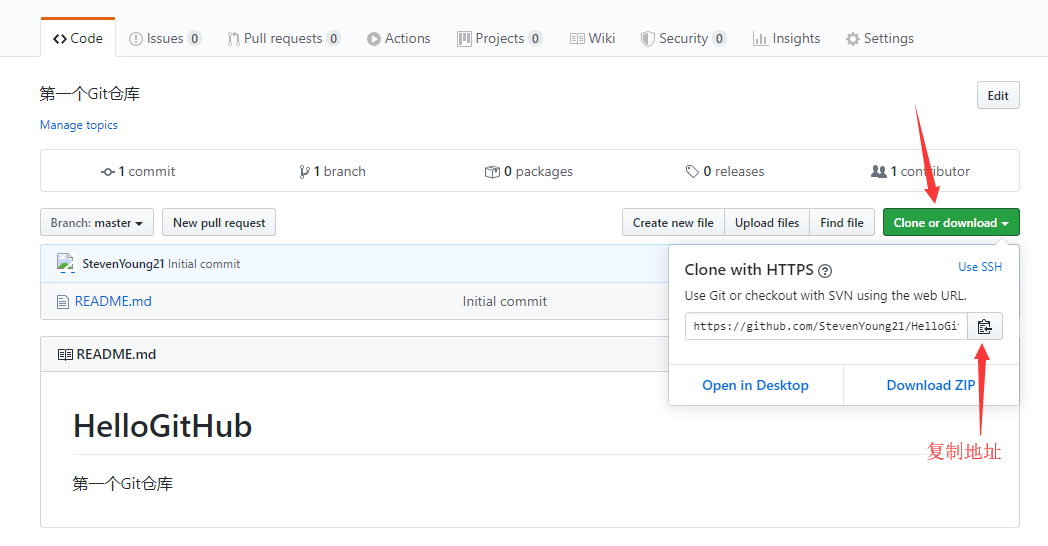Click the Download ZIP link
This screenshot has width=1048, height=546.
point(931,385)
